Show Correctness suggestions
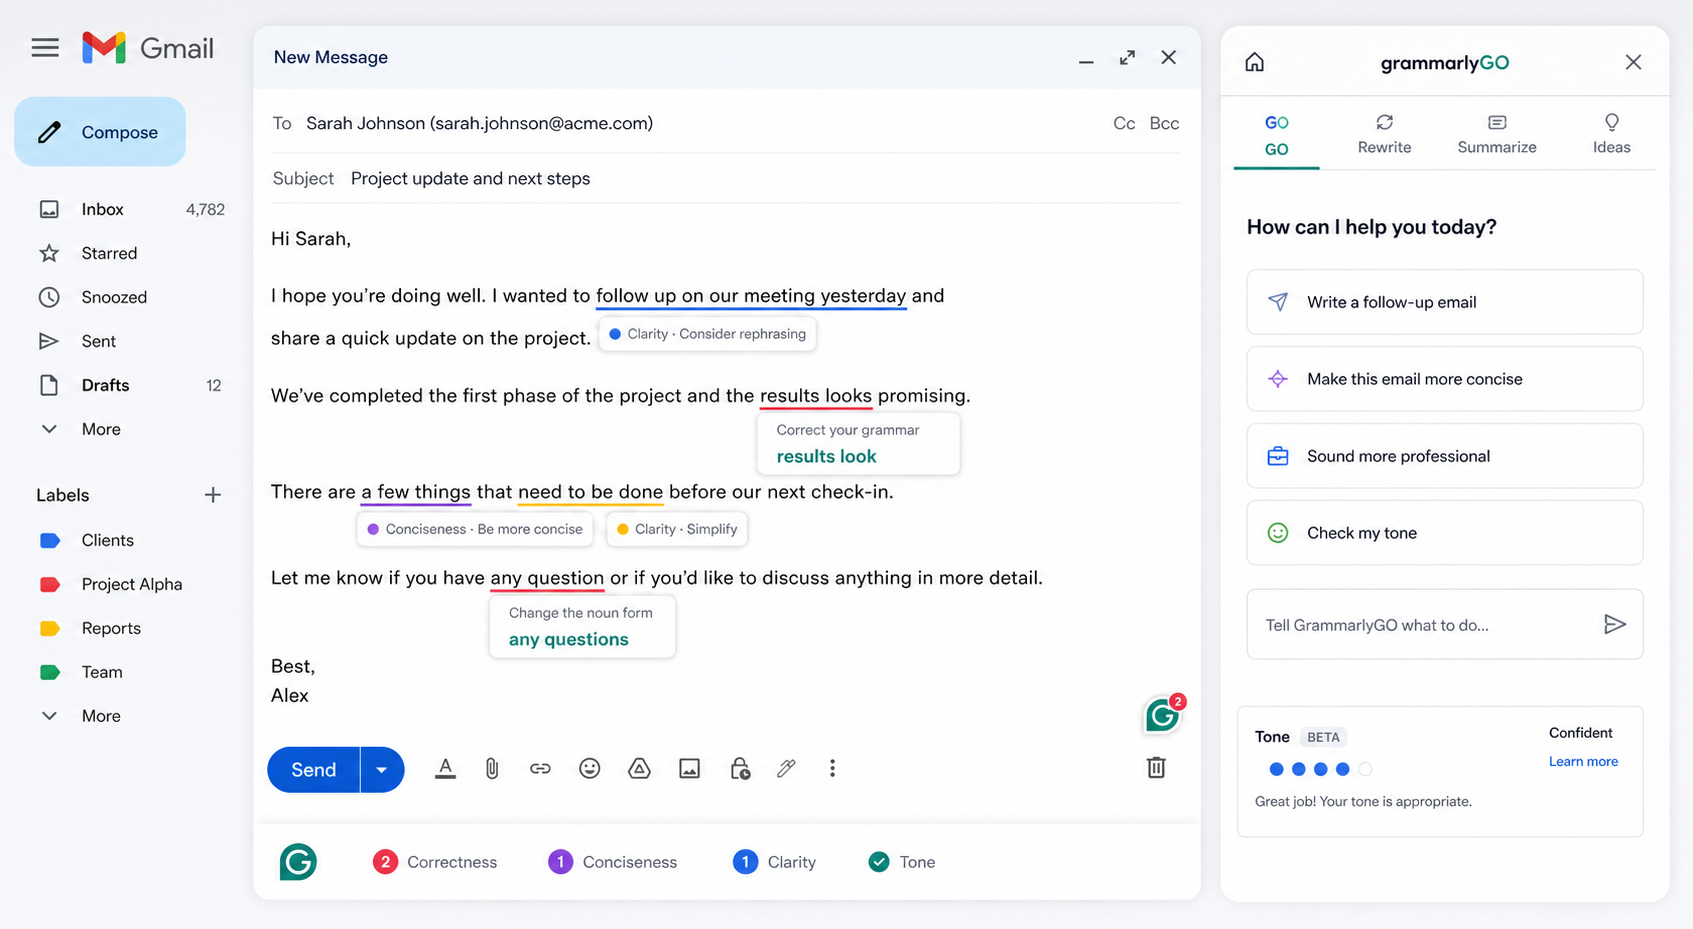Image resolution: width=1693 pixels, height=929 pixels. [435, 862]
